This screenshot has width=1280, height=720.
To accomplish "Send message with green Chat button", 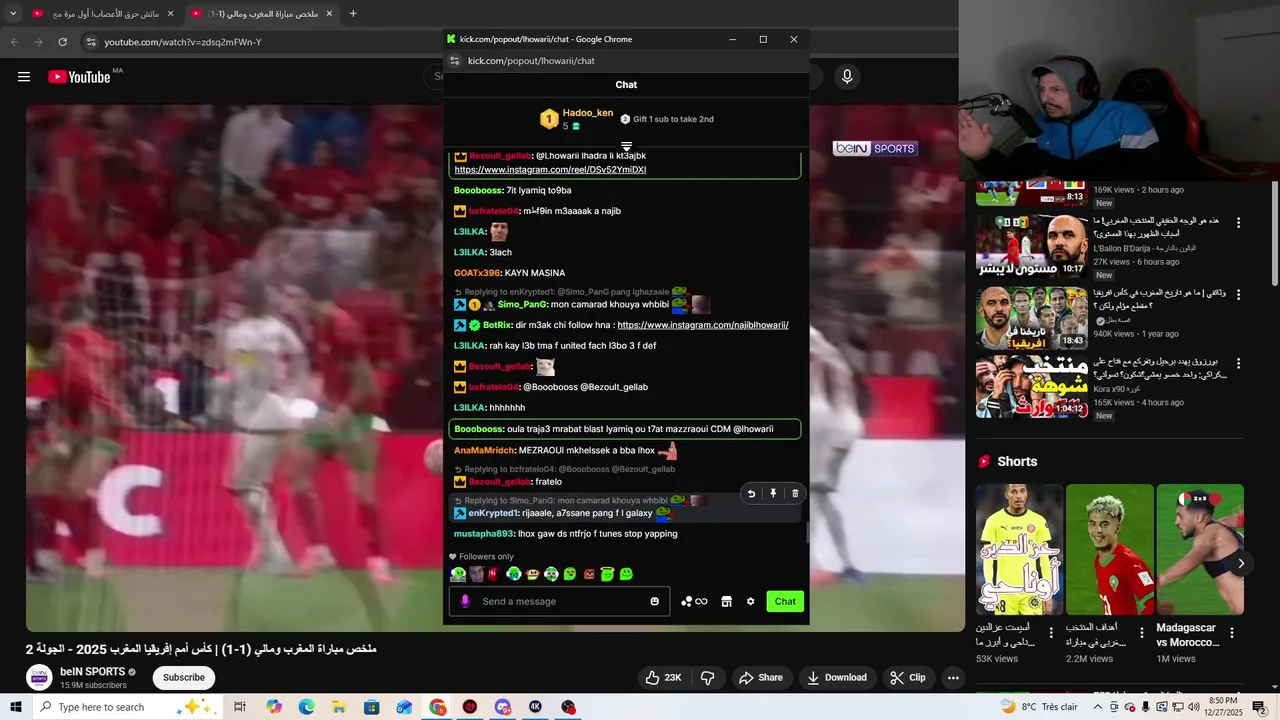I will pyautogui.click(x=785, y=601).
